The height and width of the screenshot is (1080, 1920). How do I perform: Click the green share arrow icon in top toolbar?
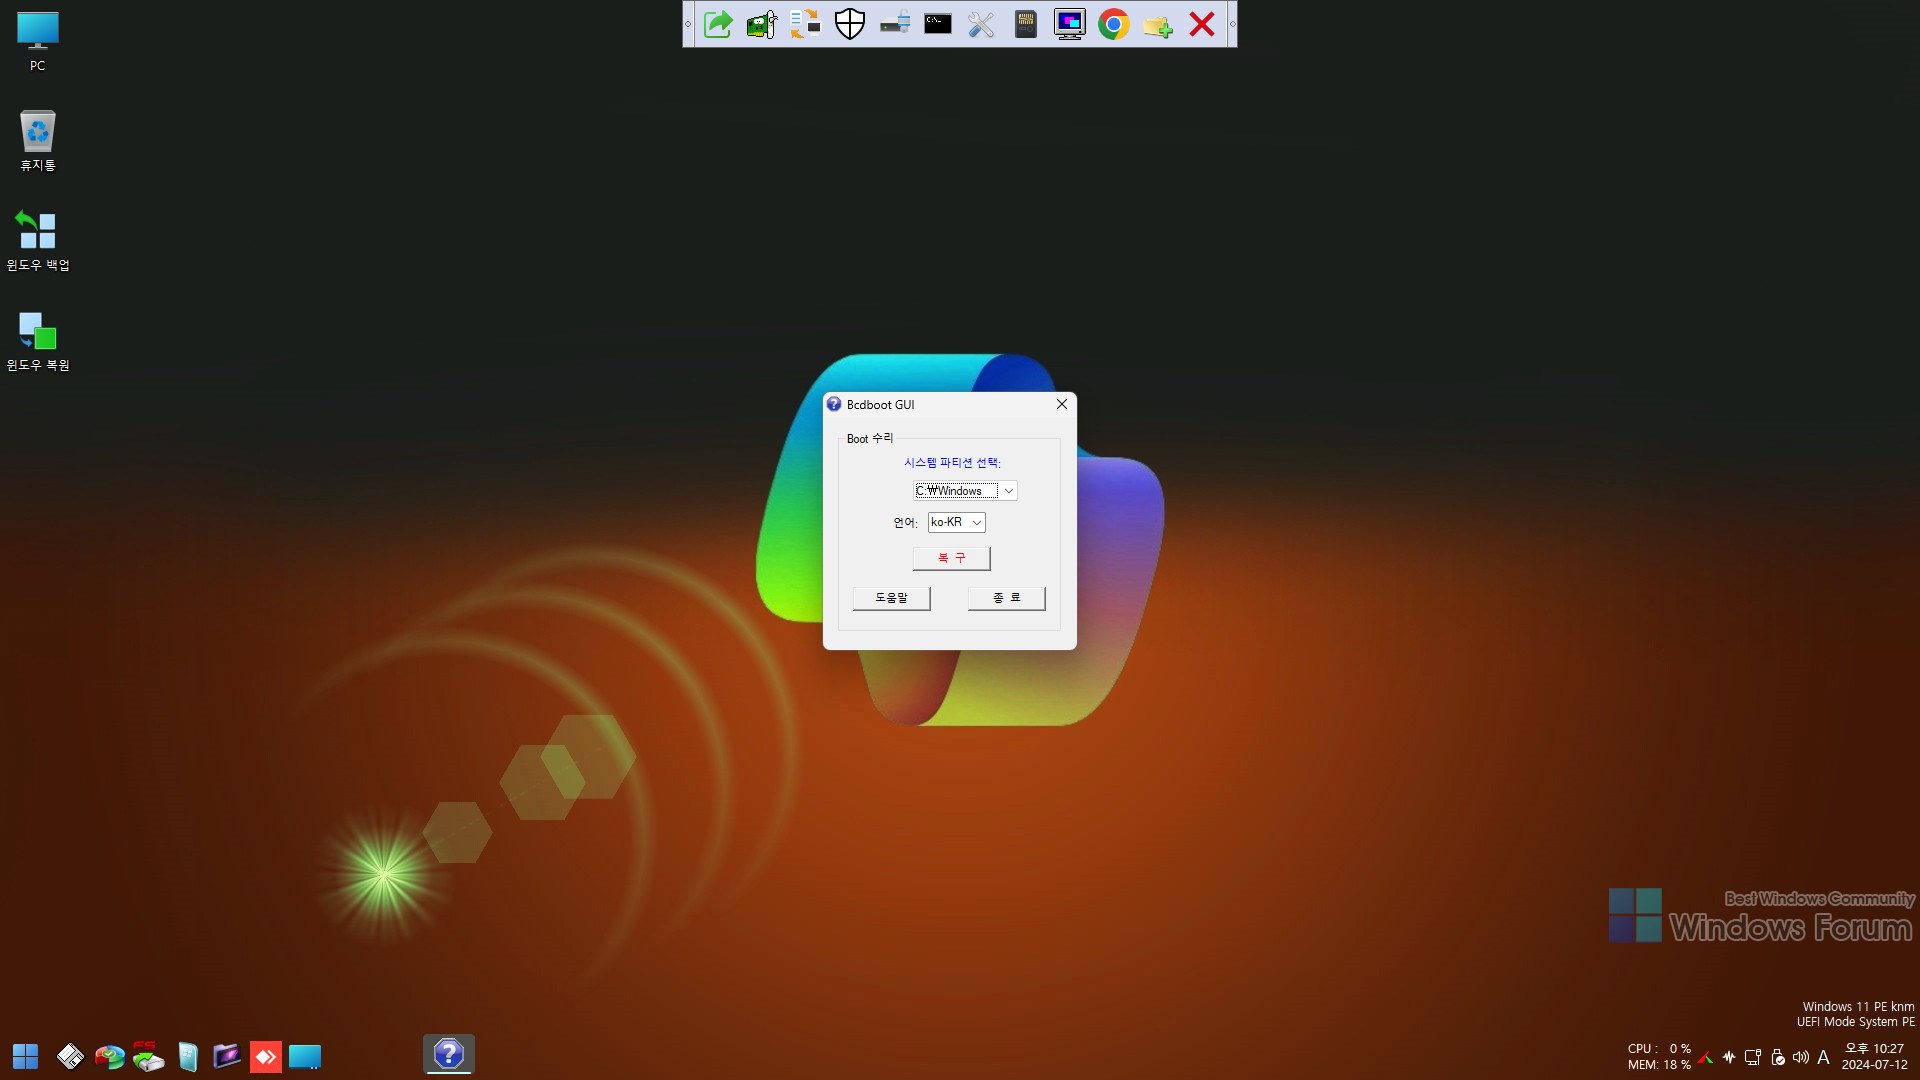(718, 24)
